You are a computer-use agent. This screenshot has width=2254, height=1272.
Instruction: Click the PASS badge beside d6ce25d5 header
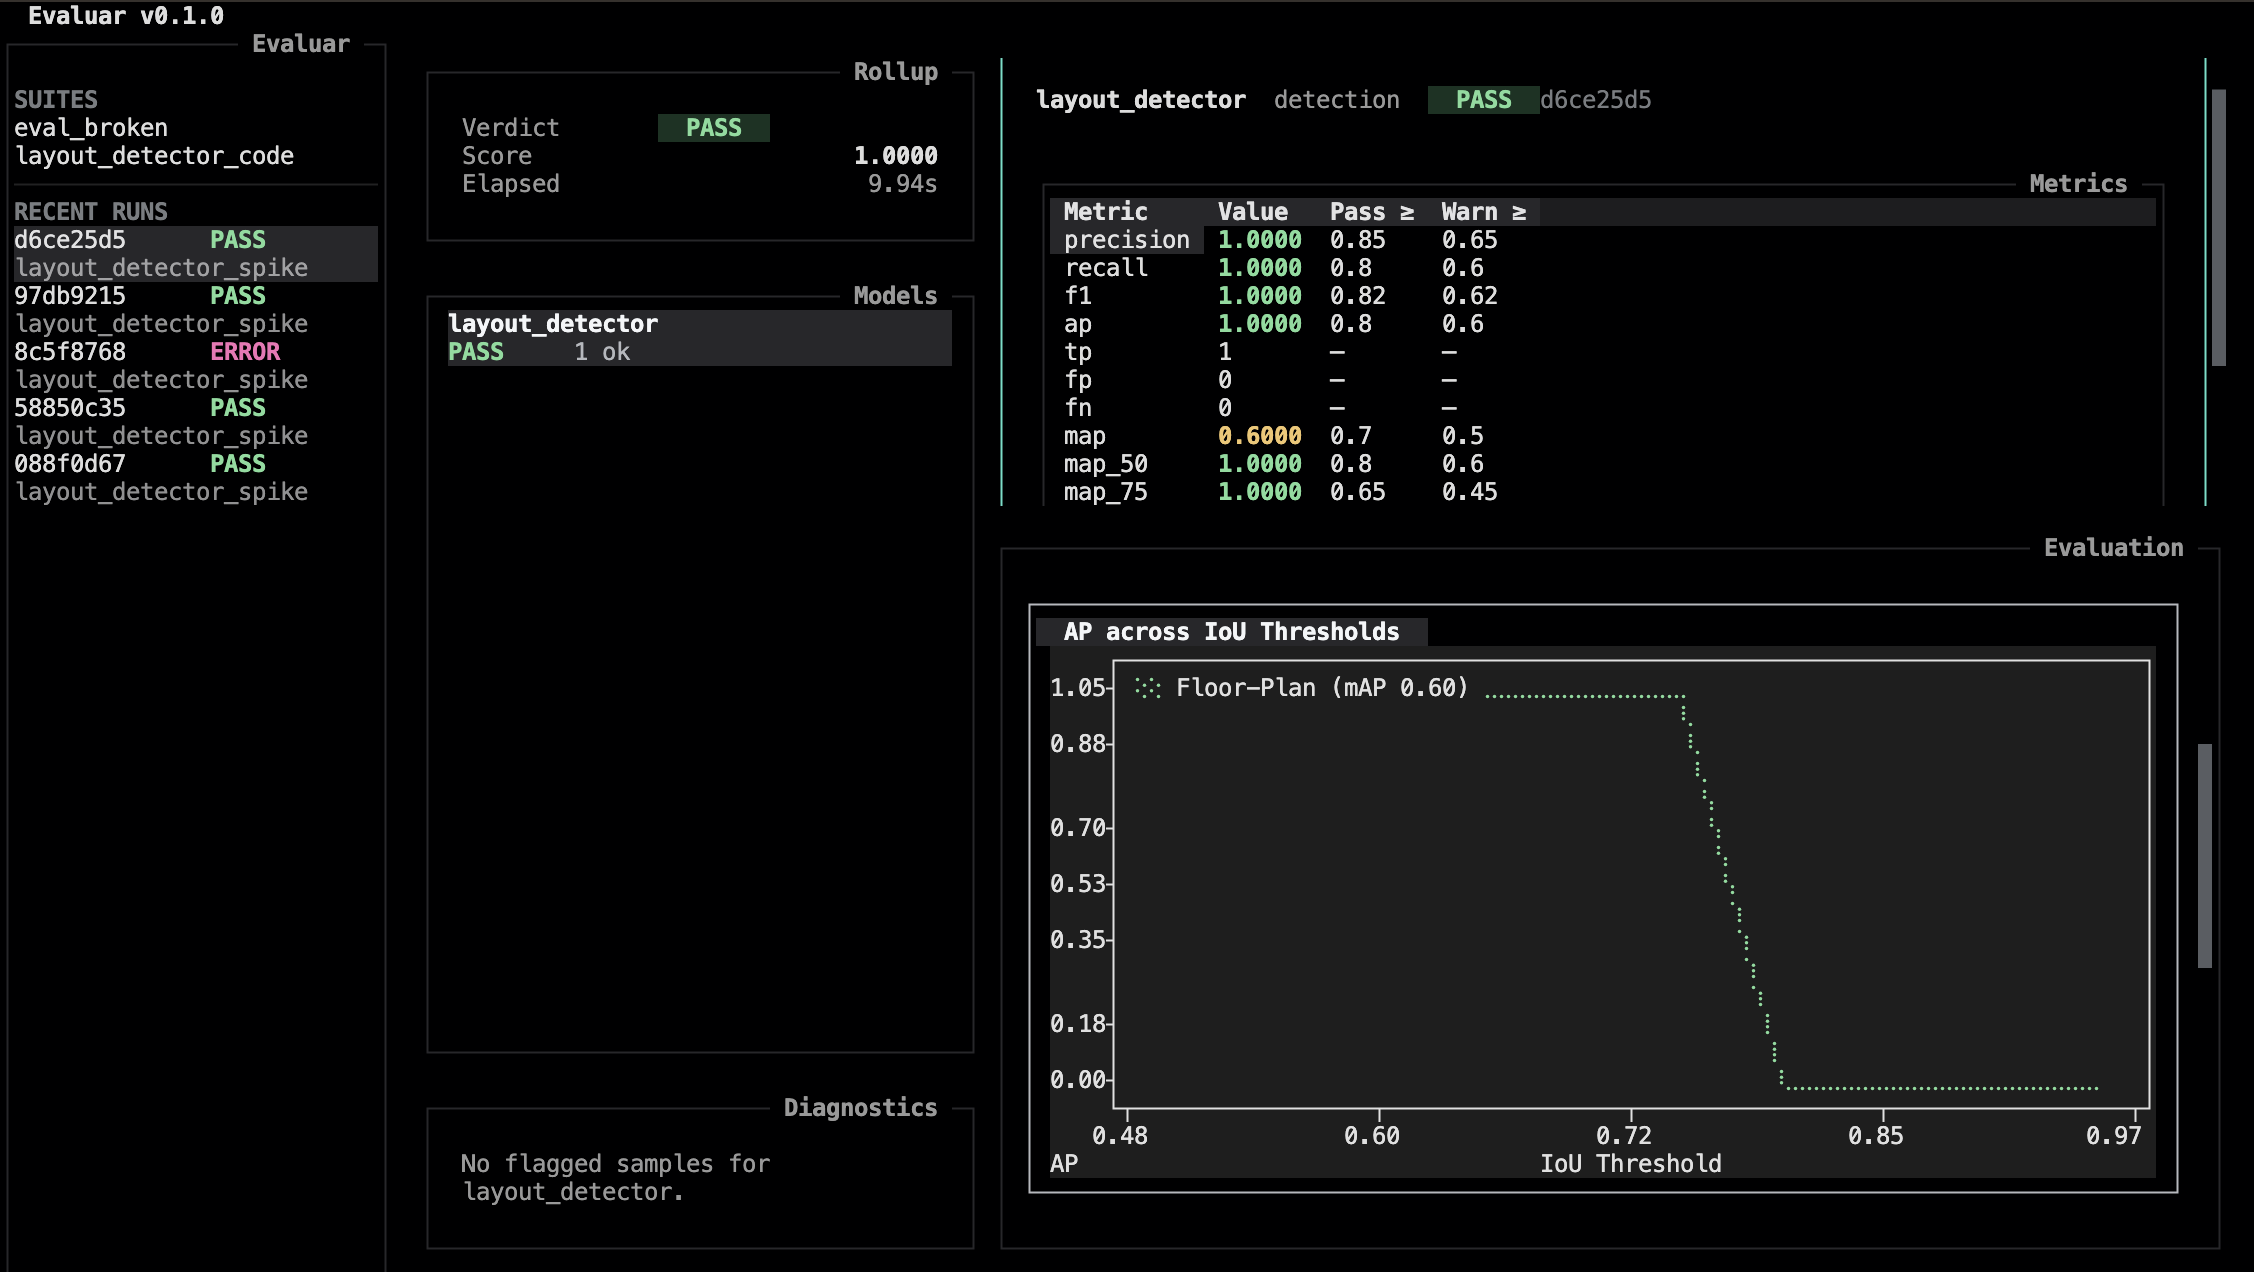1484,100
